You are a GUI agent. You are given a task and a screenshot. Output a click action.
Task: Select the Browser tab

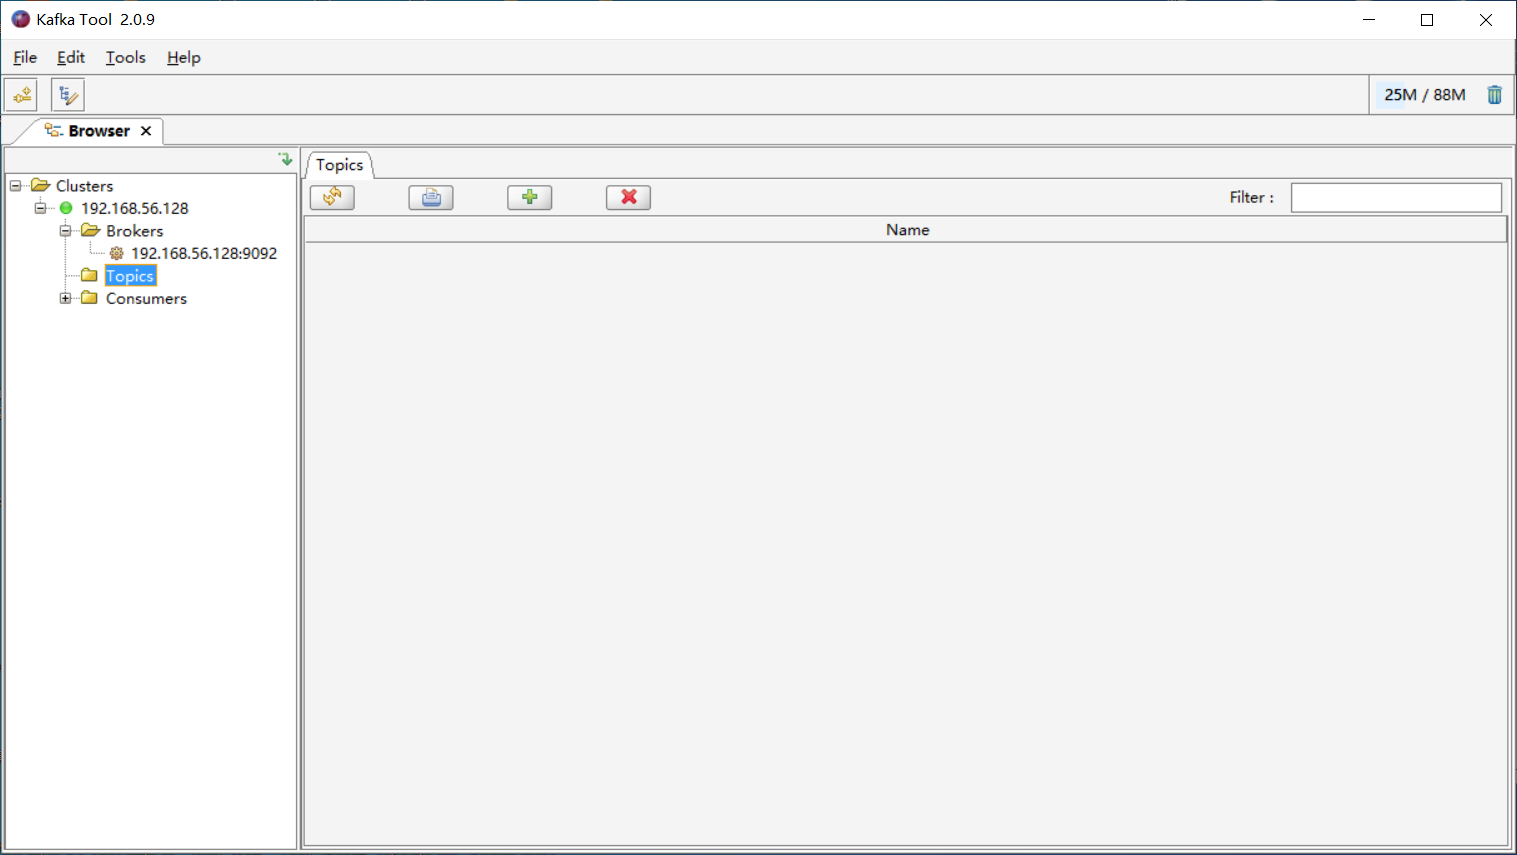click(x=99, y=131)
